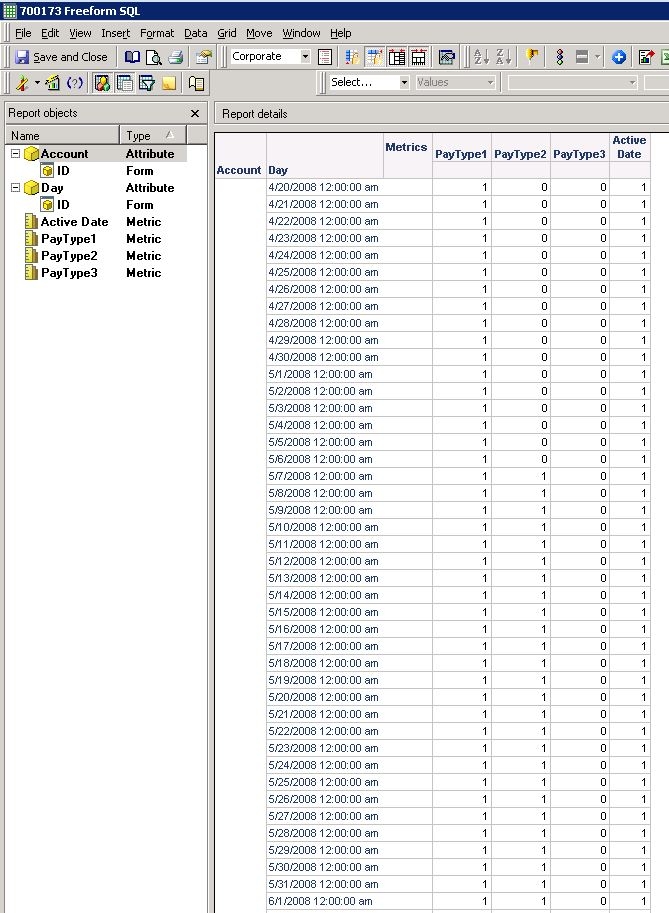Click the blue circle plus icon

[619, 57]
